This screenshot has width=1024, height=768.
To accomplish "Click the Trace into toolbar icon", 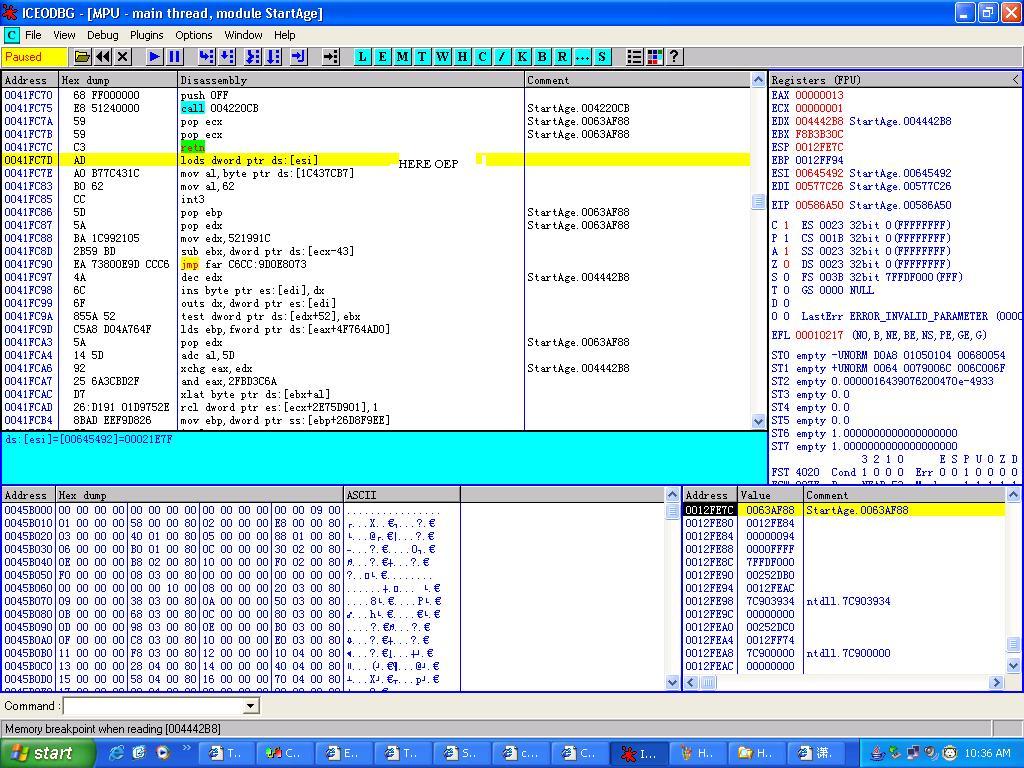I will pyautogui.click(x=253, y=57).
